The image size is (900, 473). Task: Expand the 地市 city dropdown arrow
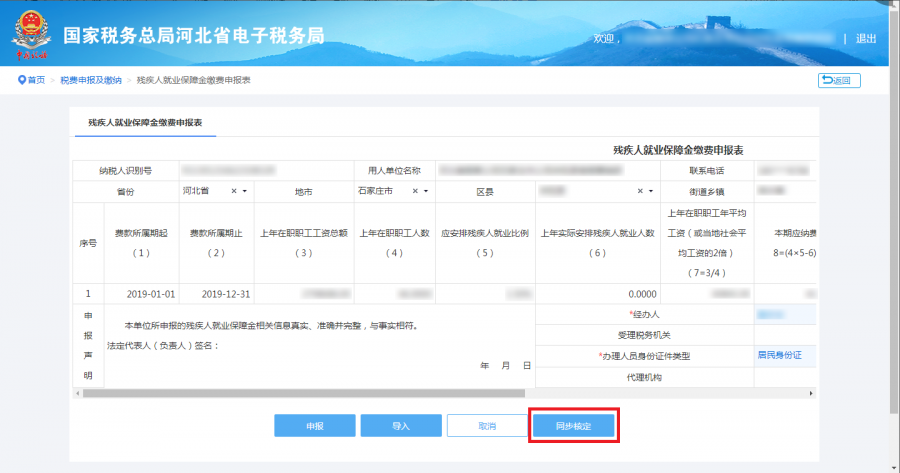pos(427,190)
